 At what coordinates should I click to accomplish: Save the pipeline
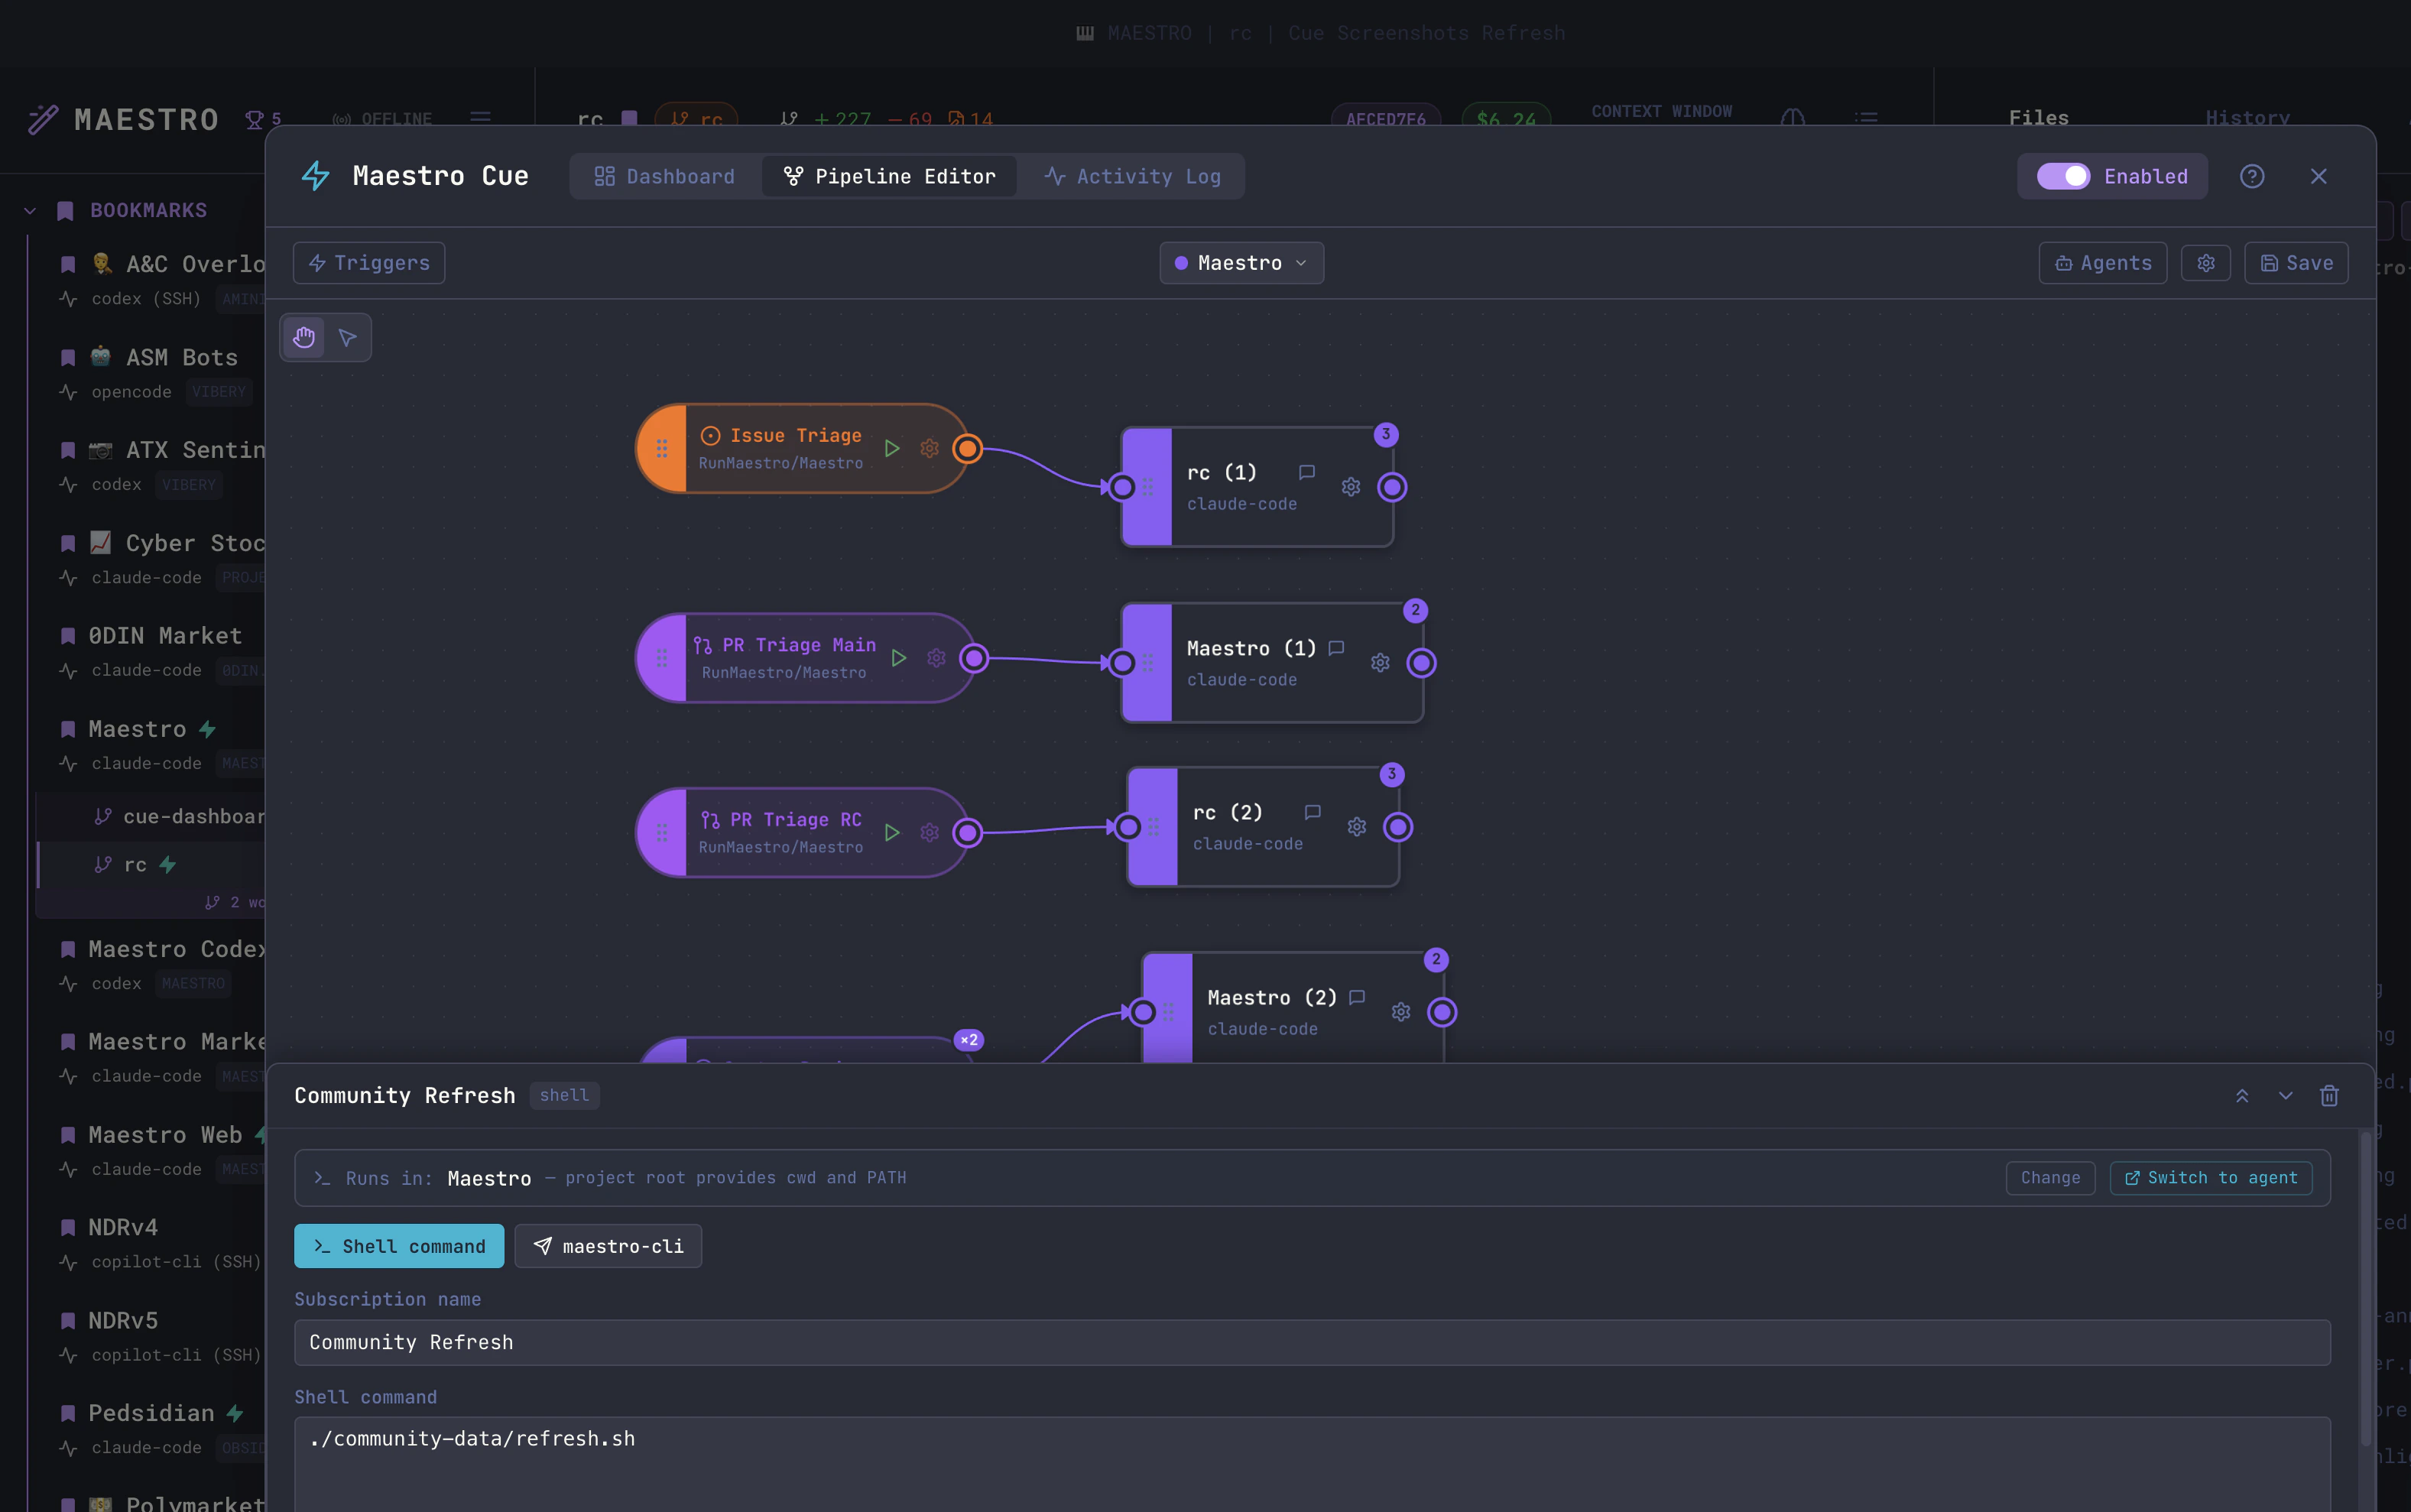click(x=2296, y=263)
